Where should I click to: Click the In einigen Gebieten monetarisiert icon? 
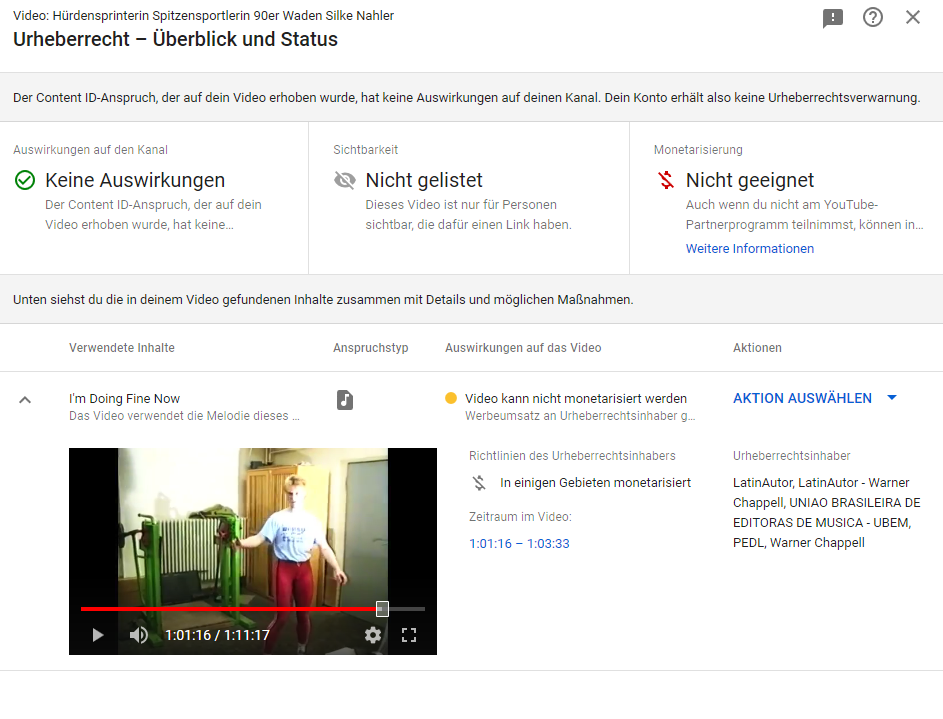pos(480,483)
